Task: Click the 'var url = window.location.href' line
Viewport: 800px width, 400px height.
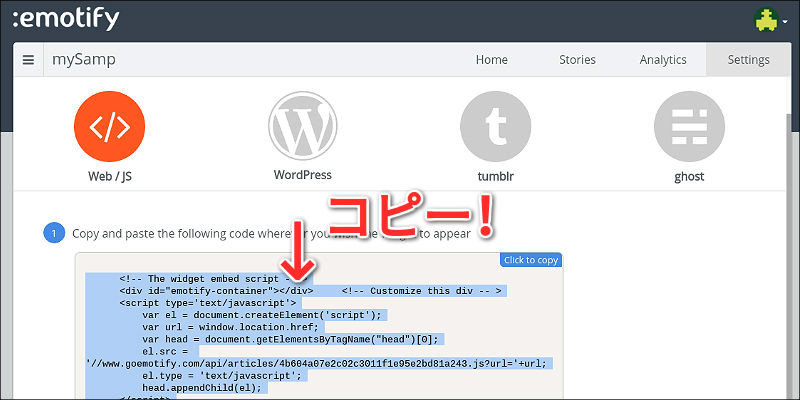Action: tap(231, 327)
